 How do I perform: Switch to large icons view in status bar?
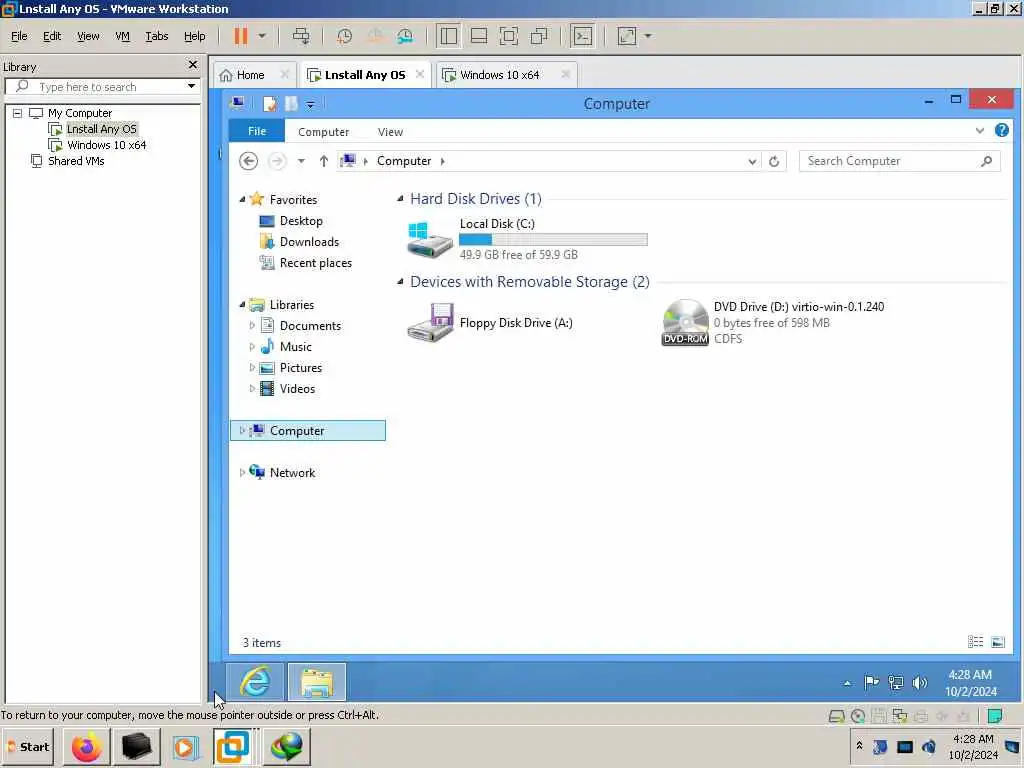(997, 642)
